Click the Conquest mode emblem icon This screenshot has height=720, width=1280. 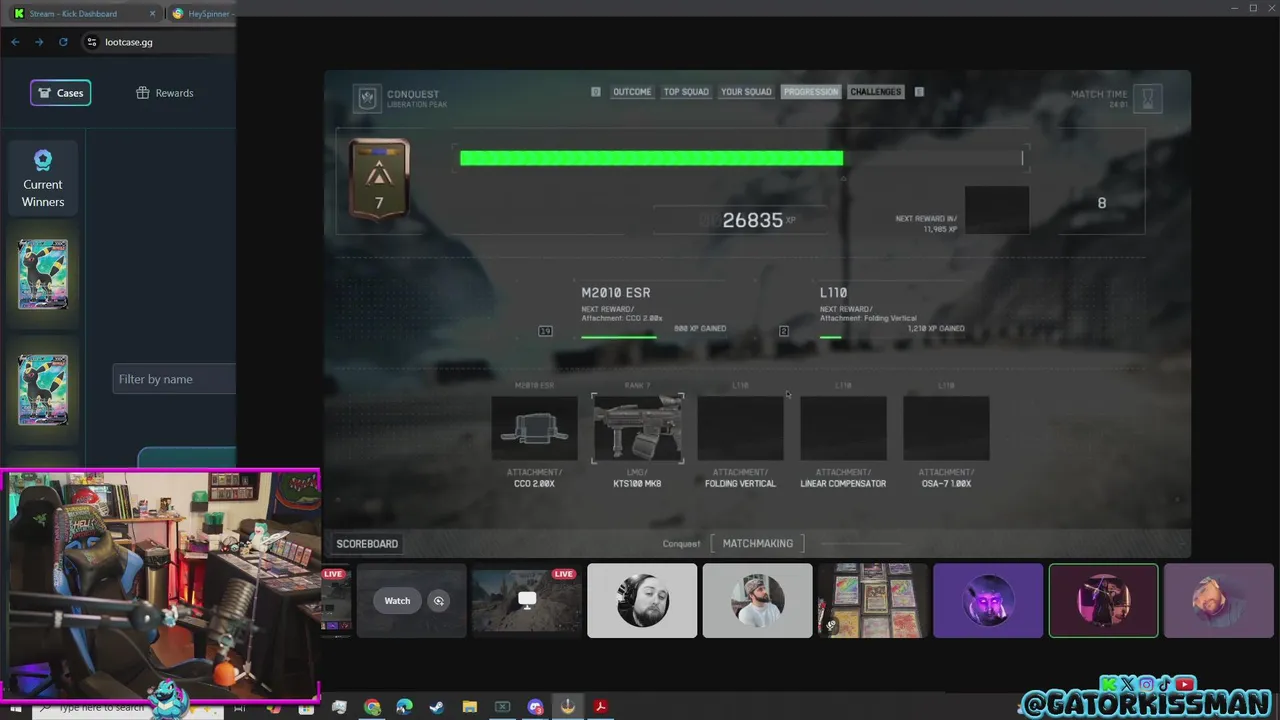[x=367, y=98]
